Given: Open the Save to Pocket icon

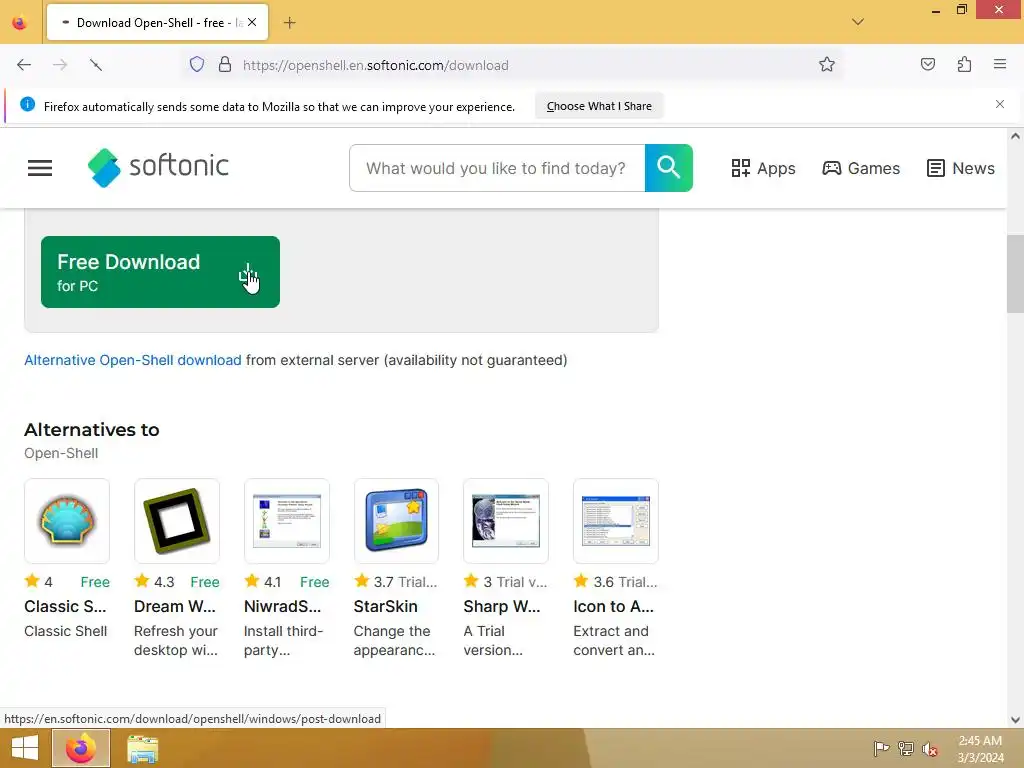Looking at the screenshot, I should tap(928, 64).
